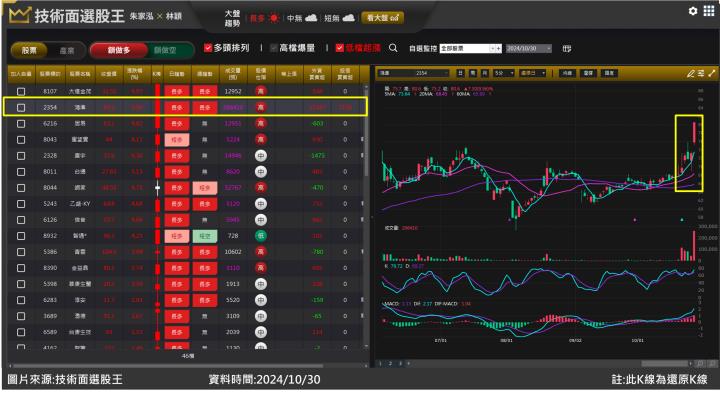The image size is (720, 393).
Task: Switch to the tab next to 股票
Action: pos(67,50)
